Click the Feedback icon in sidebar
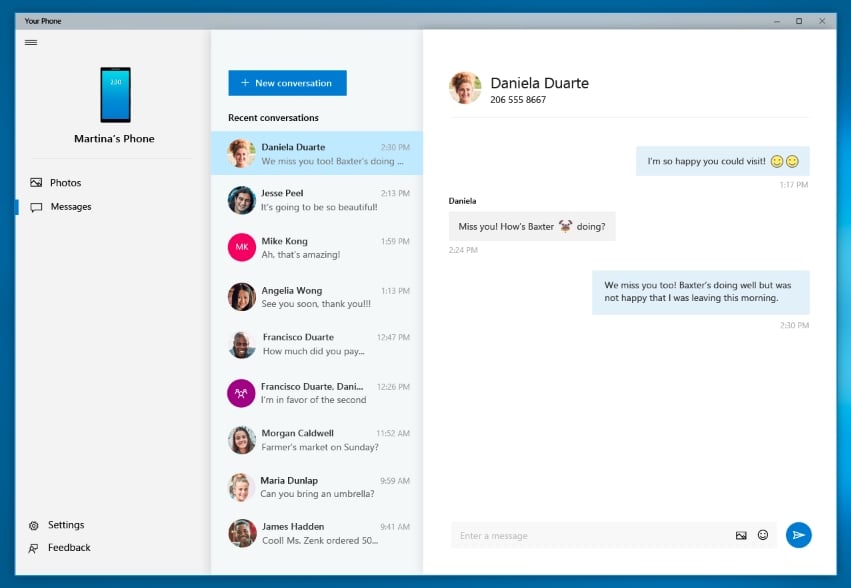851x588 pixels. [x=34, y=548]
